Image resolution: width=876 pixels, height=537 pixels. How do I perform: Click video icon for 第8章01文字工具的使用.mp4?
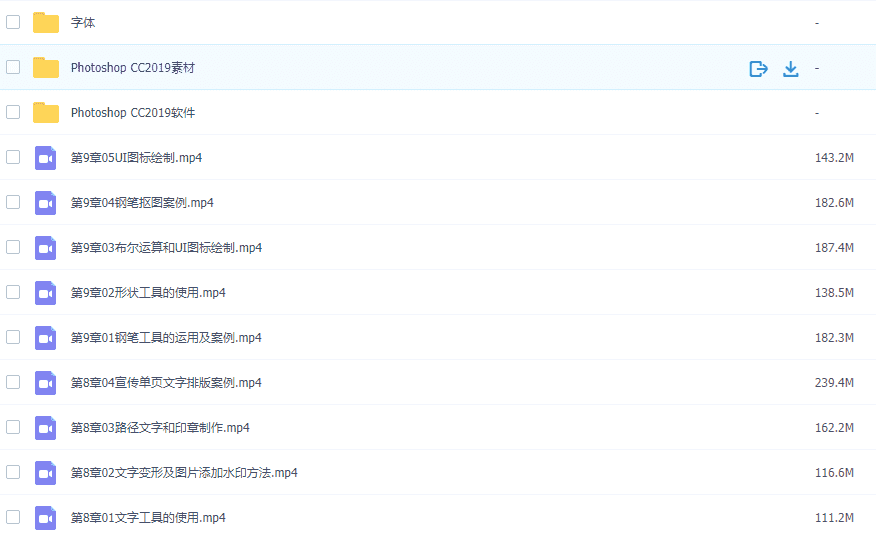click(x=46, y=518)
